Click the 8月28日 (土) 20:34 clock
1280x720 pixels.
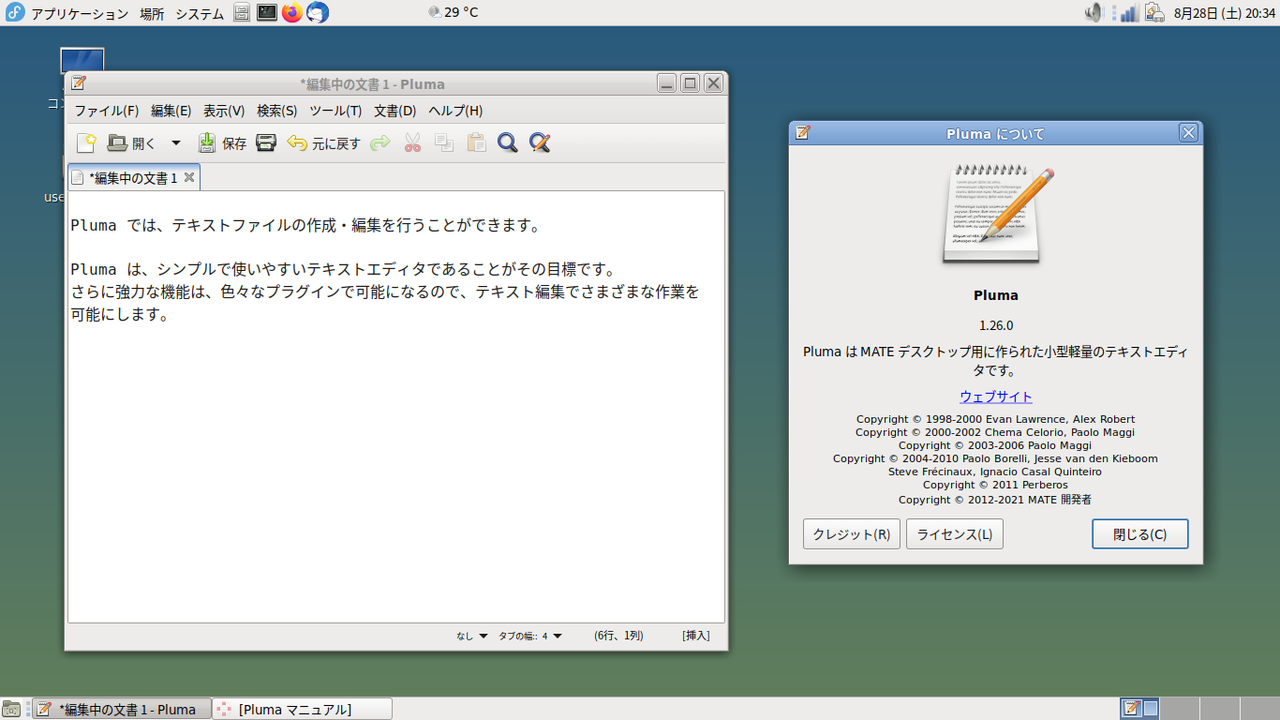1224,13
